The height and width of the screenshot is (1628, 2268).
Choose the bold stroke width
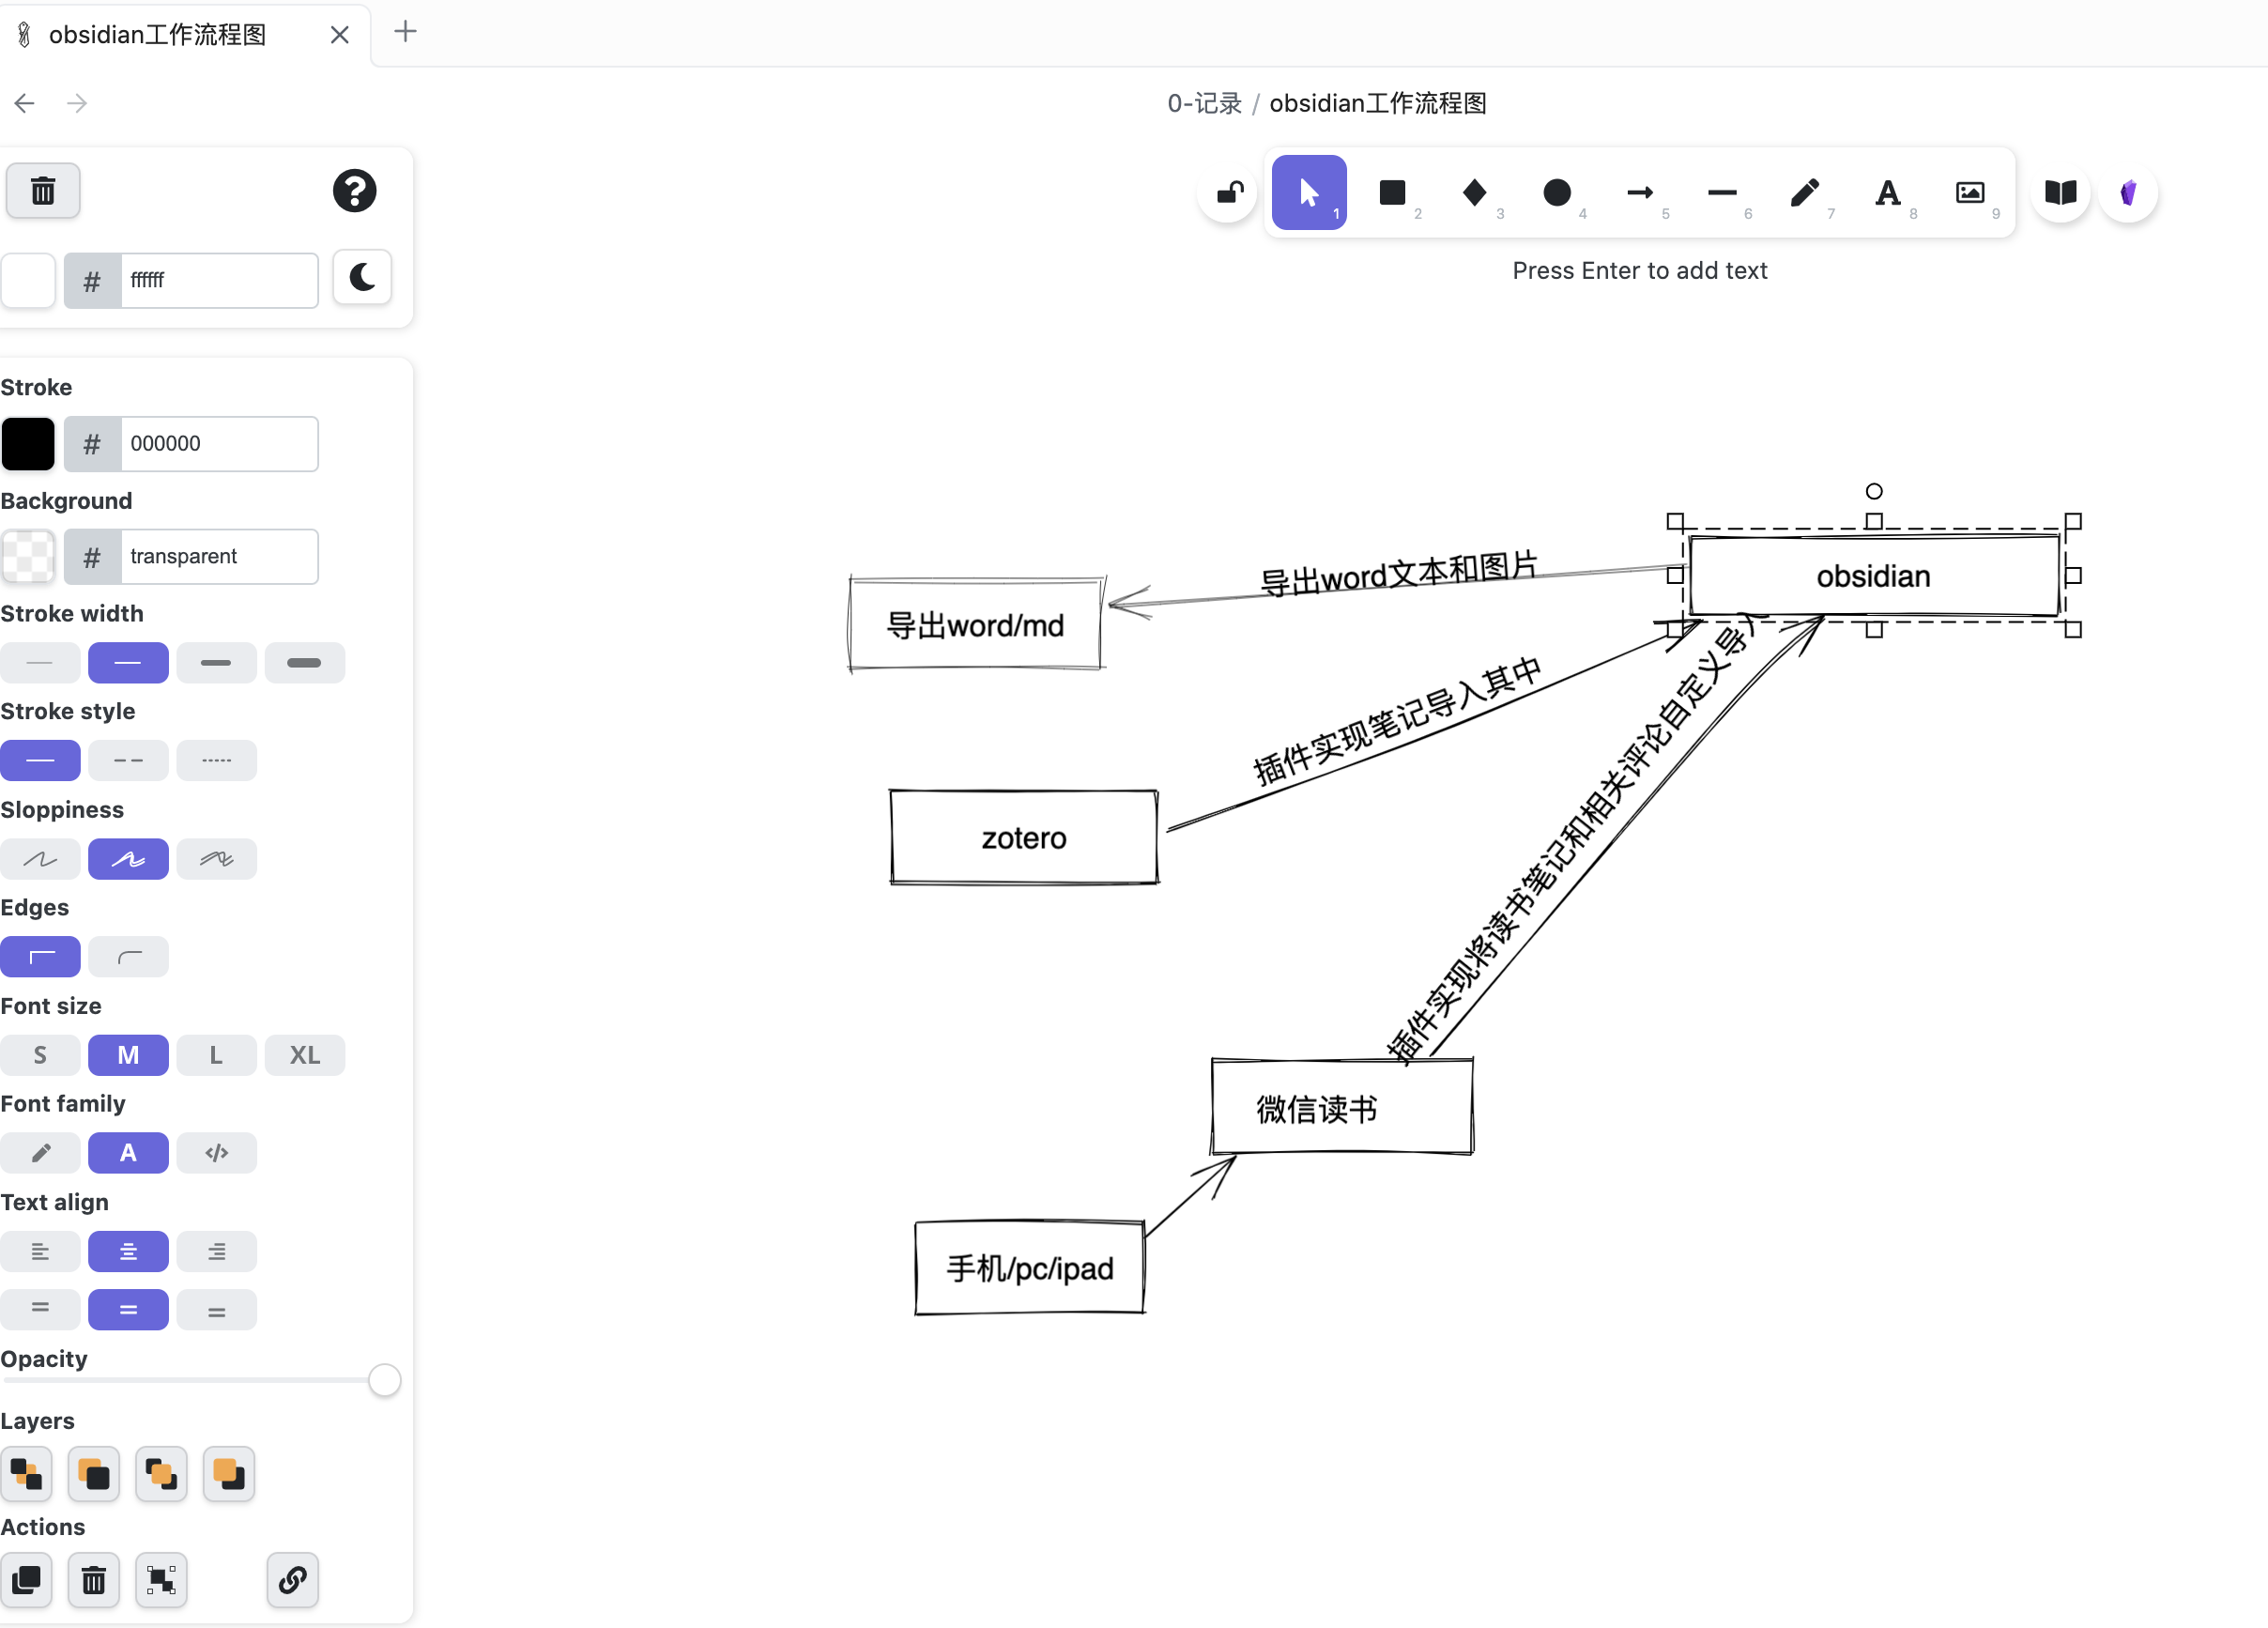(x=216, y=662)
